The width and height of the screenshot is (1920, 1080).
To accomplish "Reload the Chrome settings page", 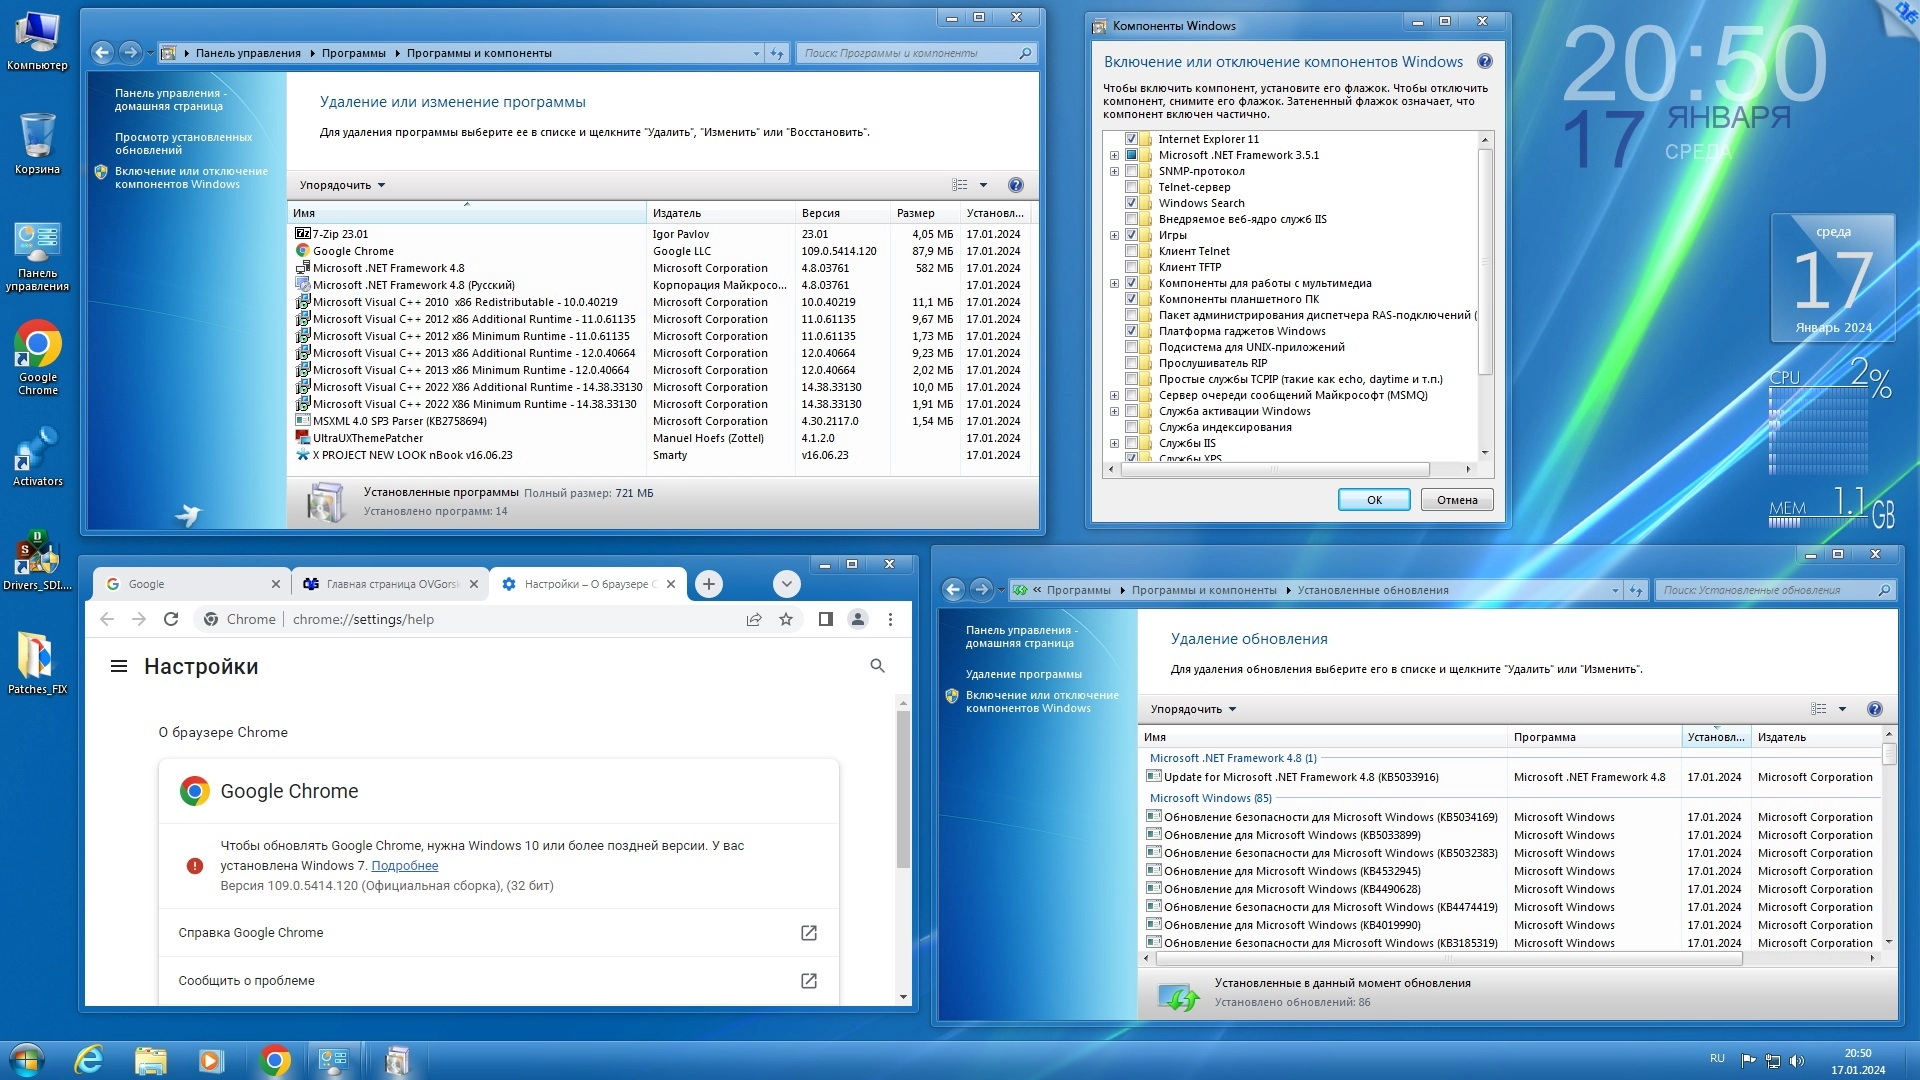I will pyautogui.click(x=171, y=619).
